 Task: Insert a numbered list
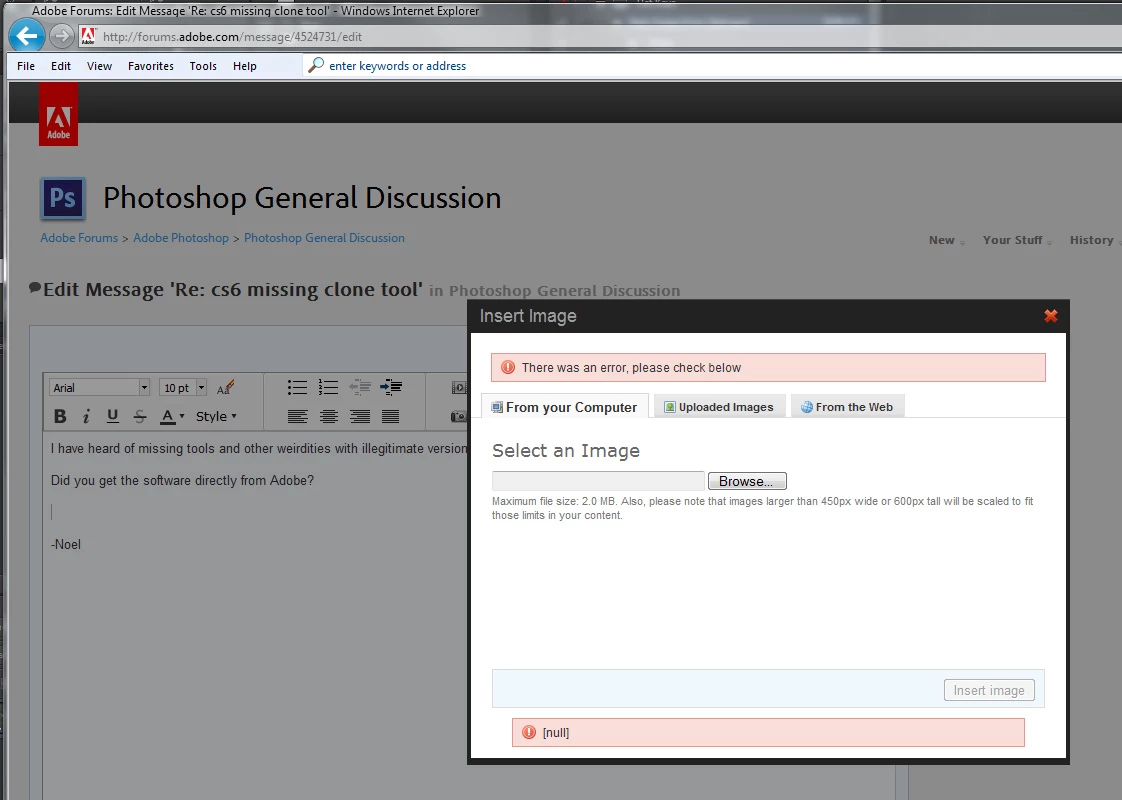tap(328, 387)
